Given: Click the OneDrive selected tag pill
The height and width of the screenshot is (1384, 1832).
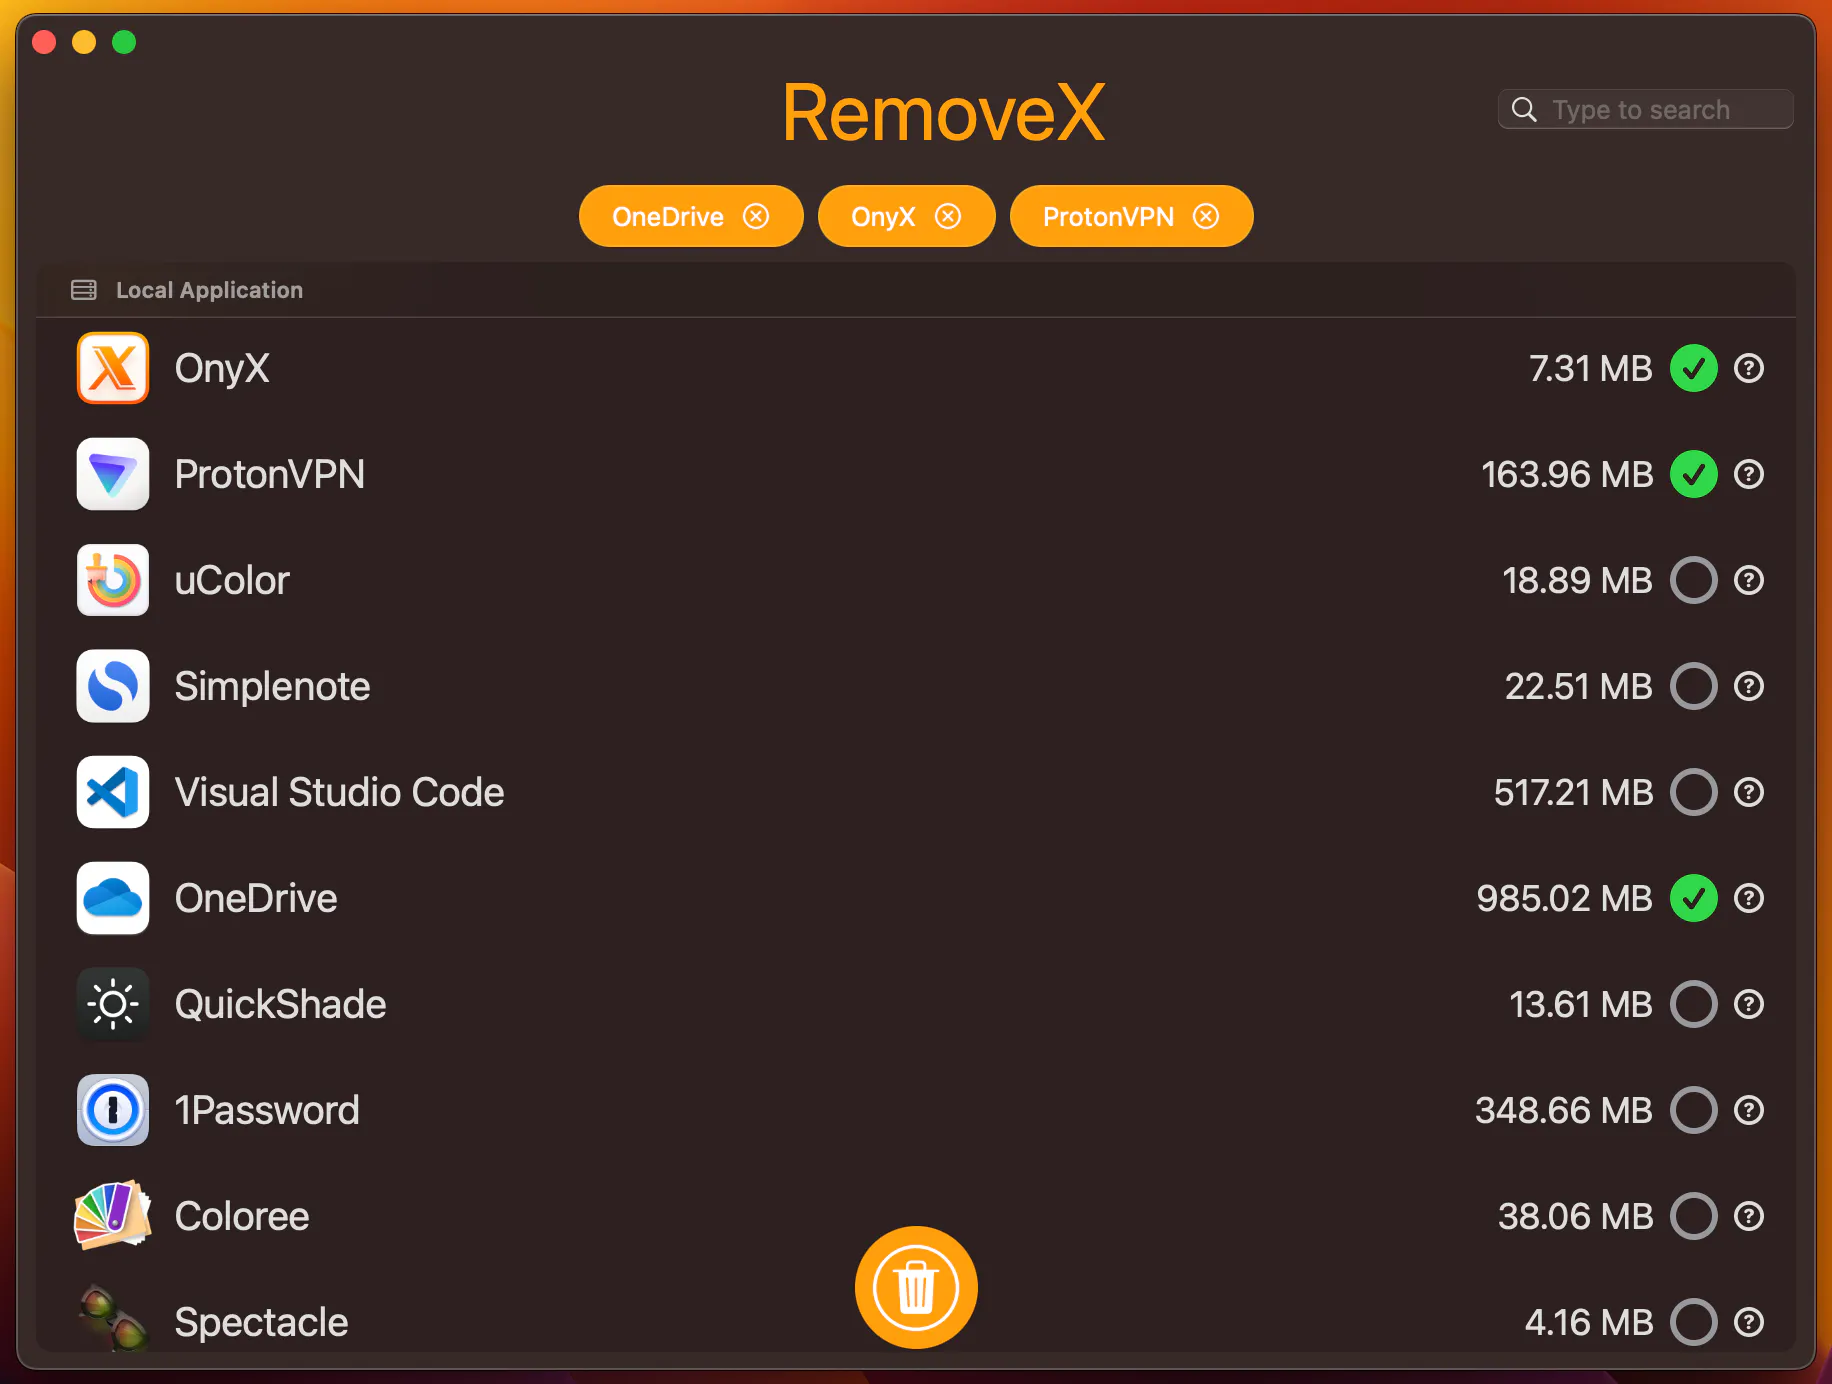Looking at the screenshot, I should click(691, 216).
